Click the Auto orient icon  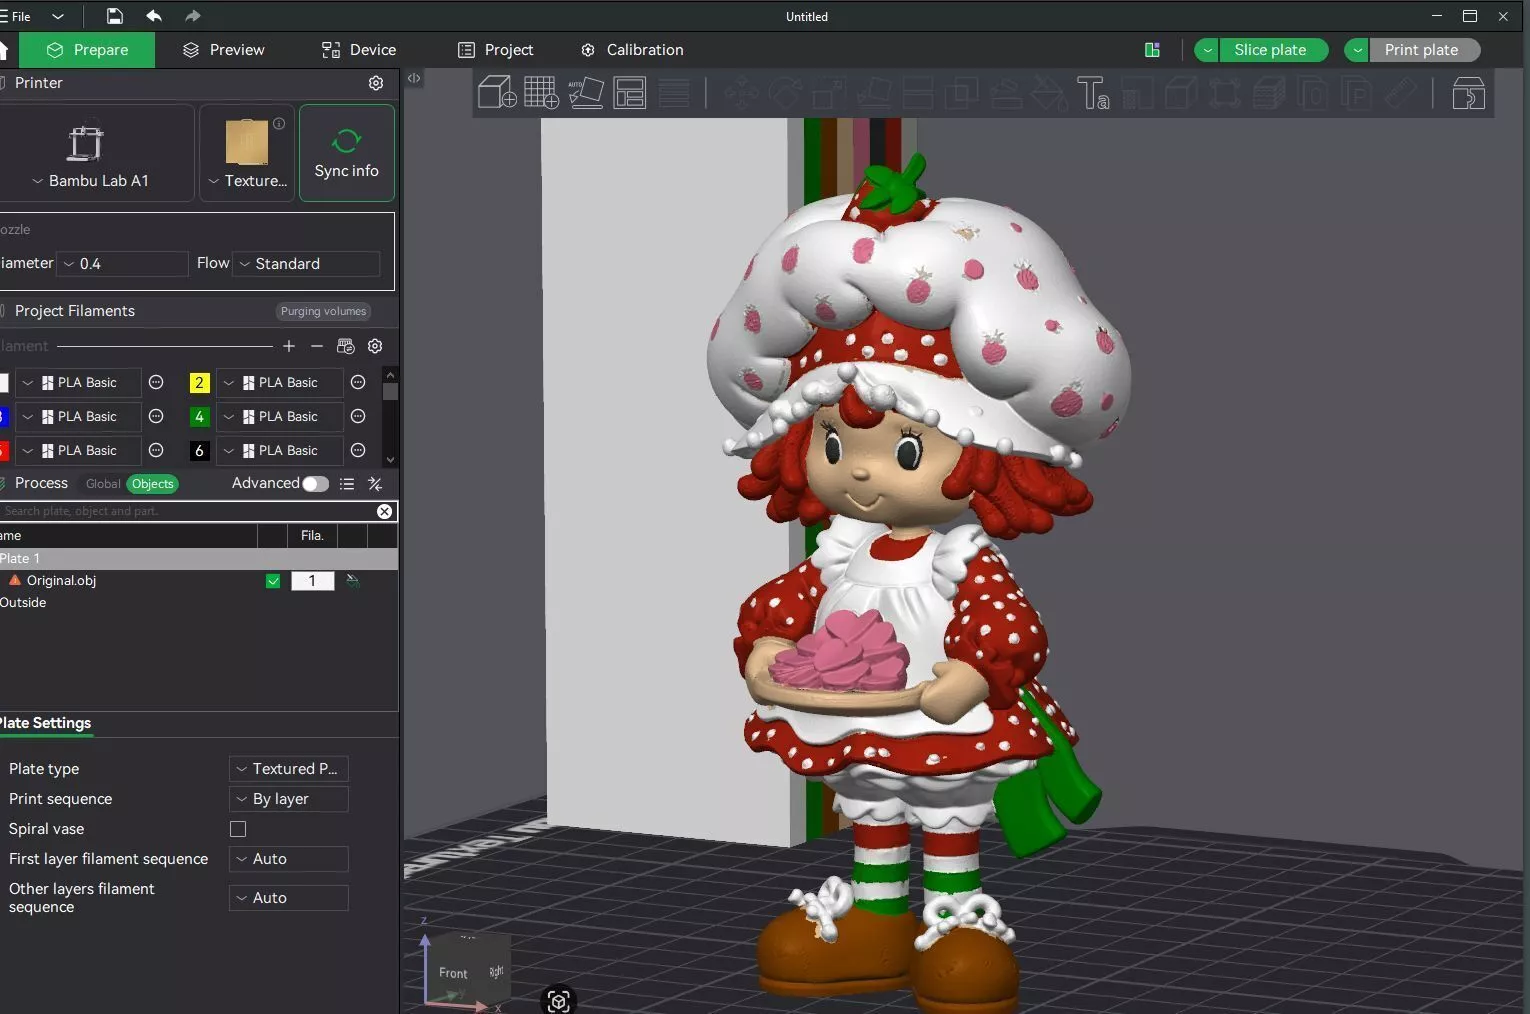[x=585, y=93]
